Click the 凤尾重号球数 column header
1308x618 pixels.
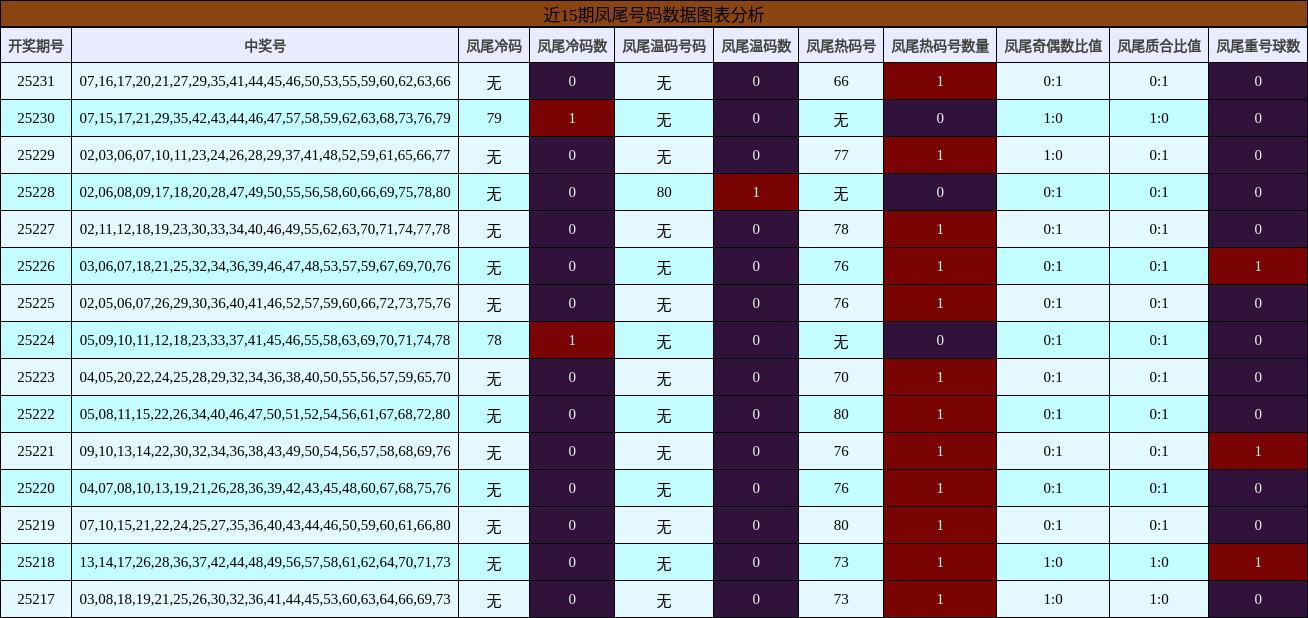pyautogui.click(x=1258, y=45)
